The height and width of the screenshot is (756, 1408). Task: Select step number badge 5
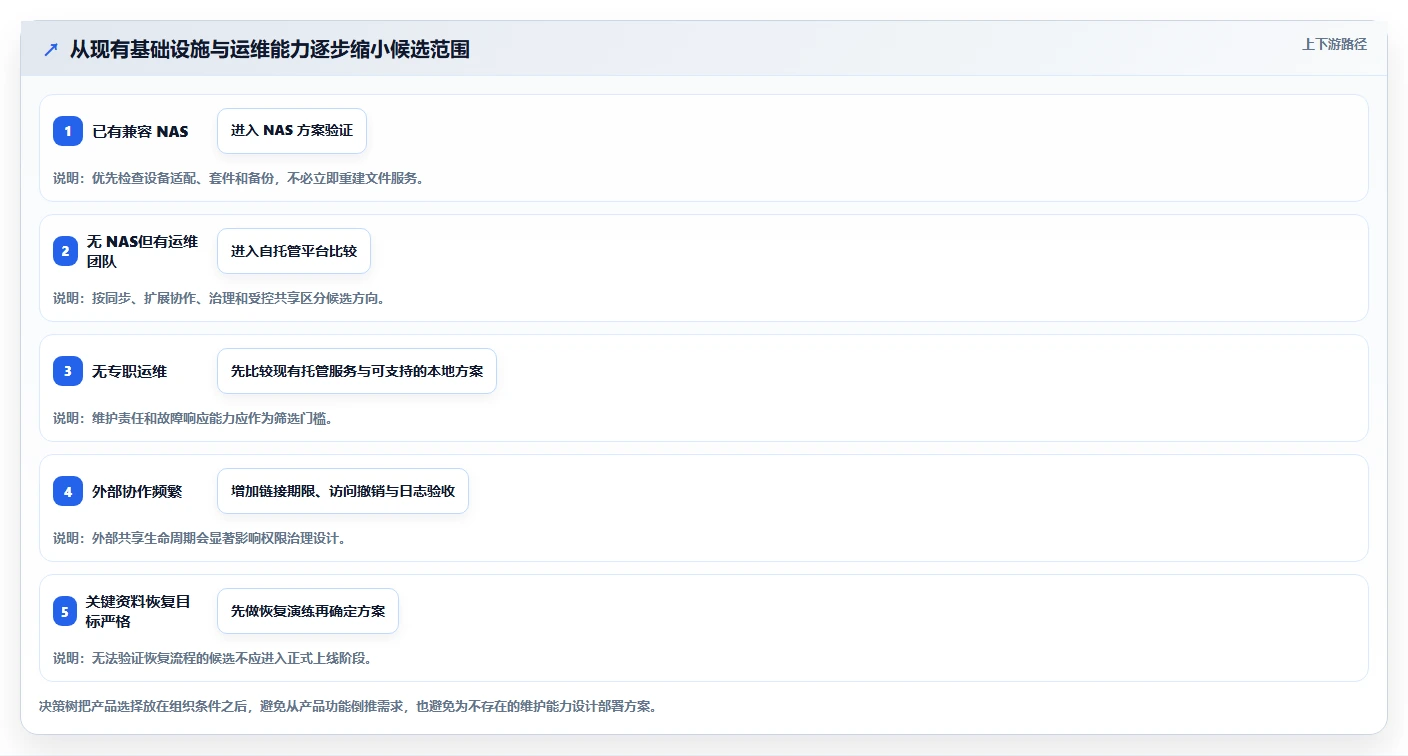tap(65, 611)
